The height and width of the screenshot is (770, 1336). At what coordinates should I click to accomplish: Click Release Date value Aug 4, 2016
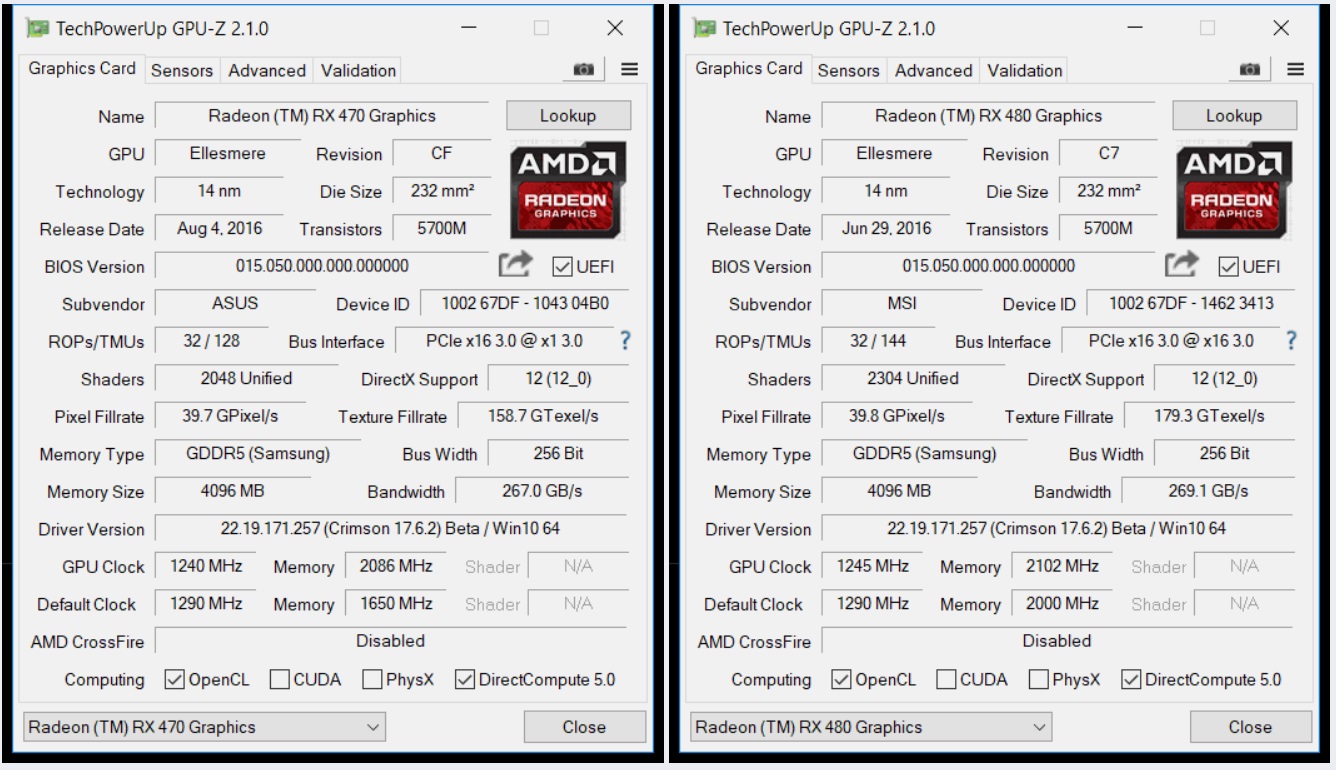click(219, 228)
